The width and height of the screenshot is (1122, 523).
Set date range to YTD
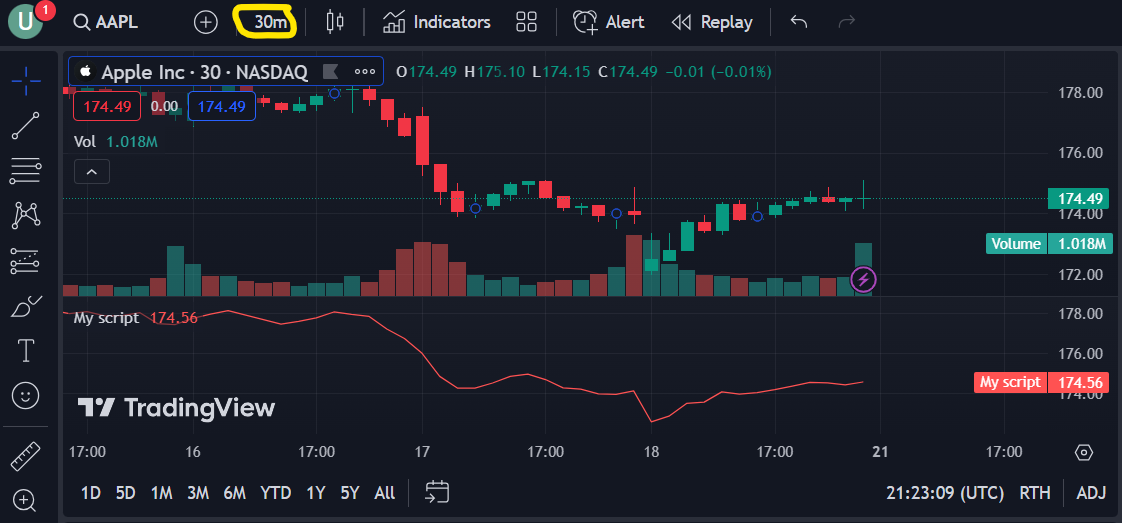point(275,493)
